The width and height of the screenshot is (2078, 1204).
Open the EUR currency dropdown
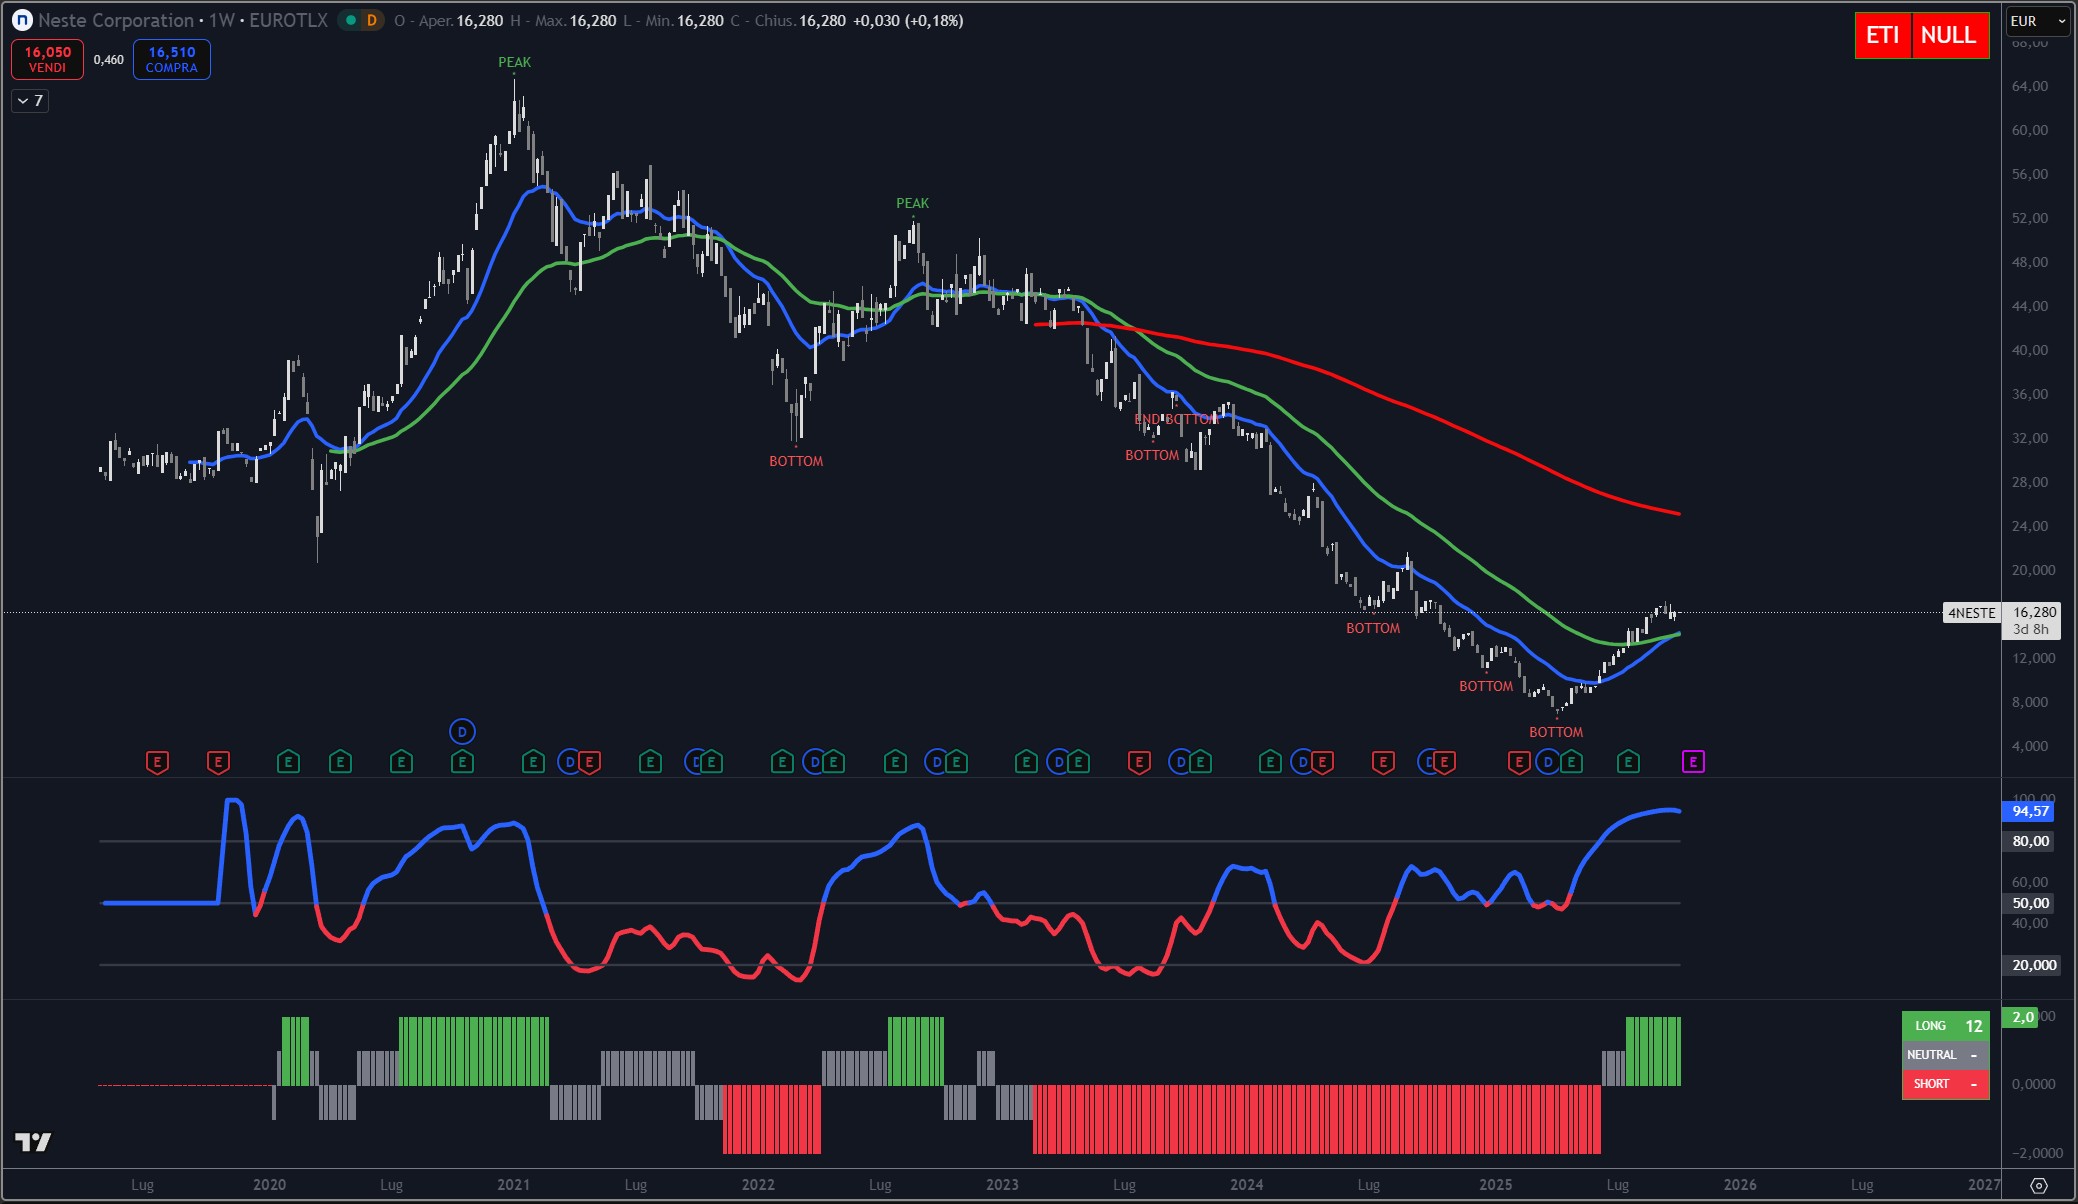(x=2037, y=21)
